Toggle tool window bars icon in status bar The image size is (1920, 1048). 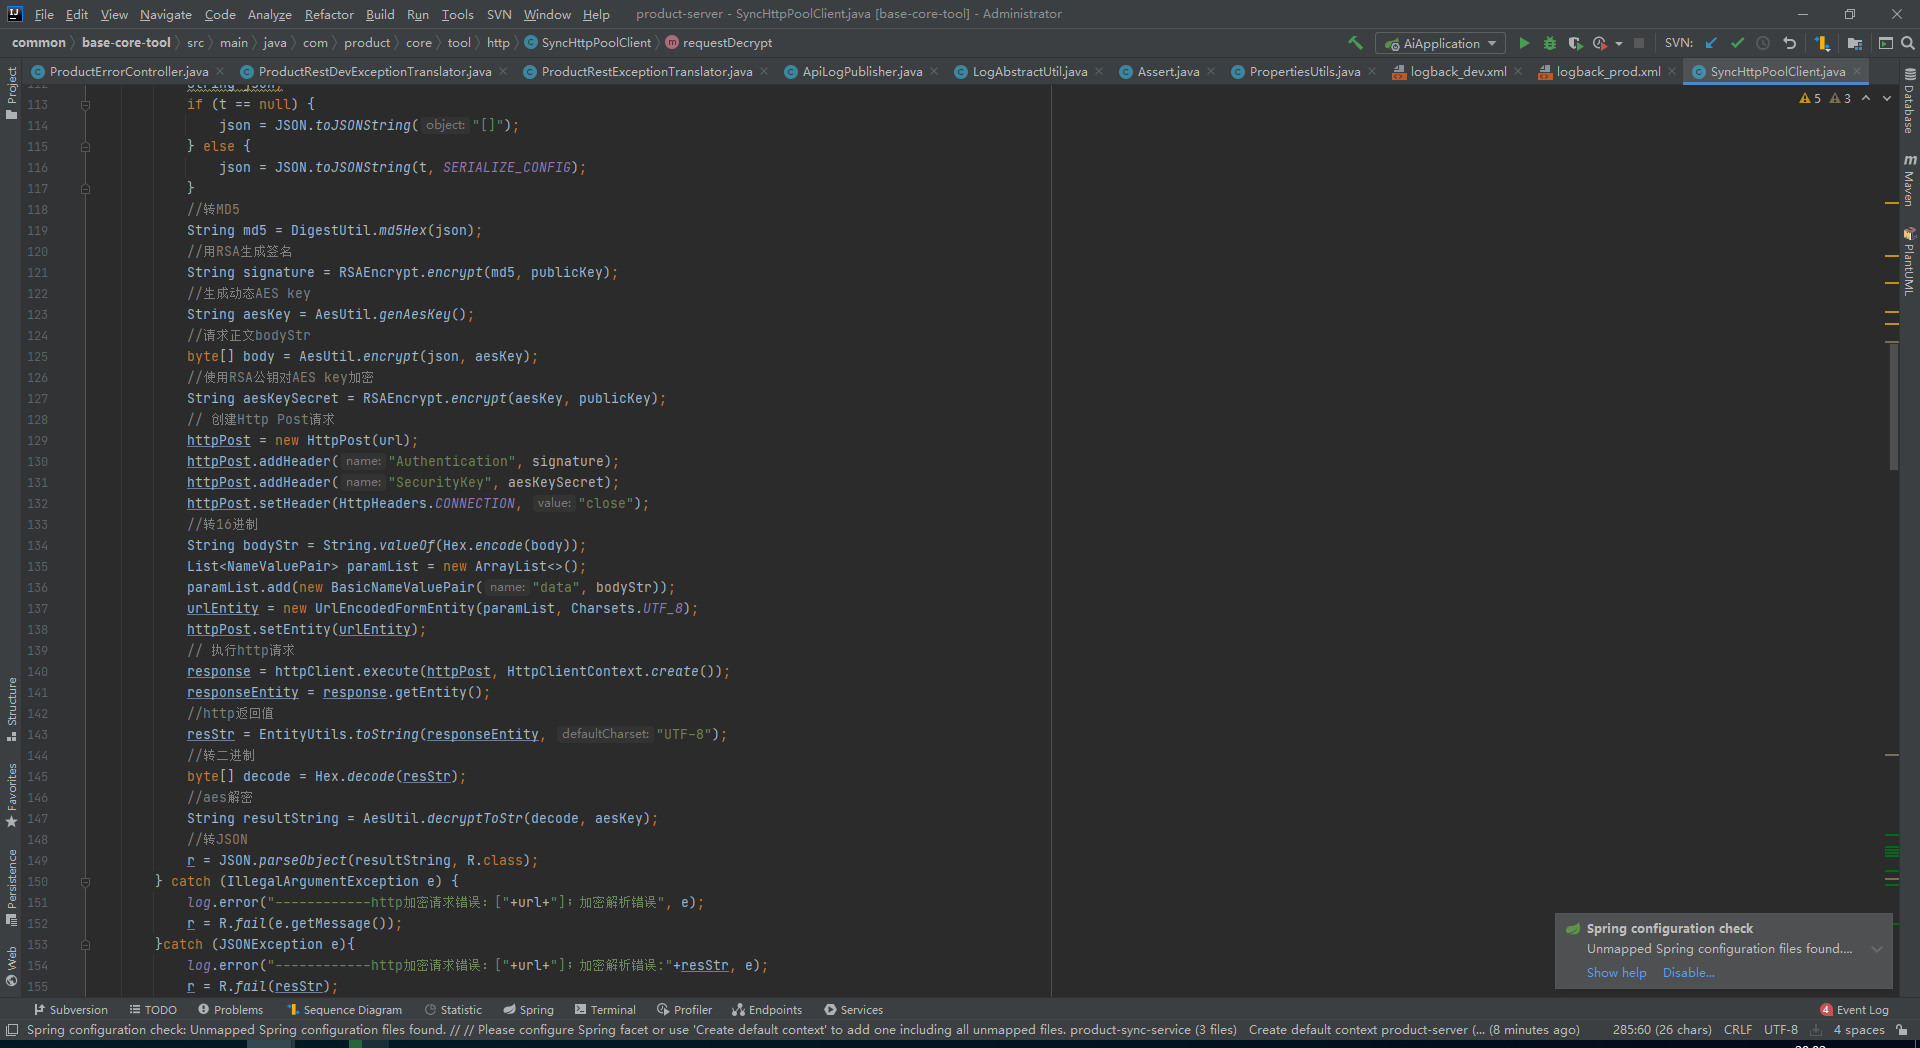pyautogui.click(x=12, y=1030)
